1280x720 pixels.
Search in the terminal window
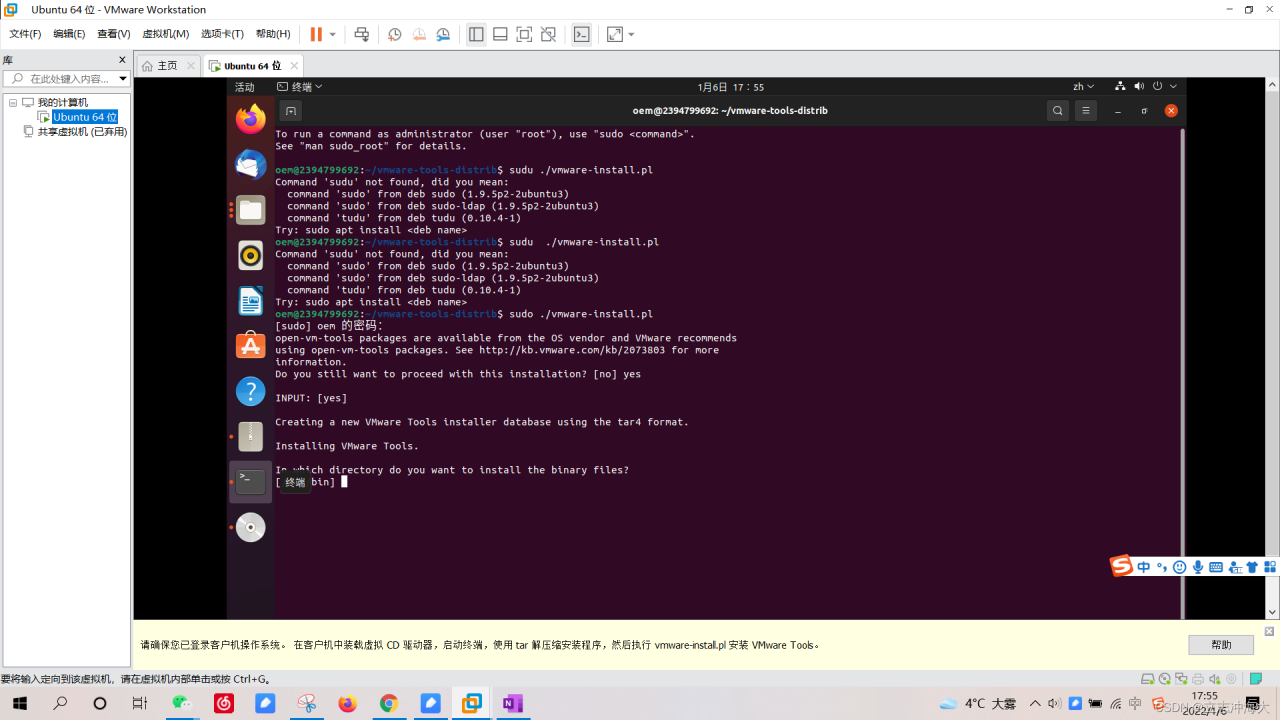click(x=1058, y=111)
